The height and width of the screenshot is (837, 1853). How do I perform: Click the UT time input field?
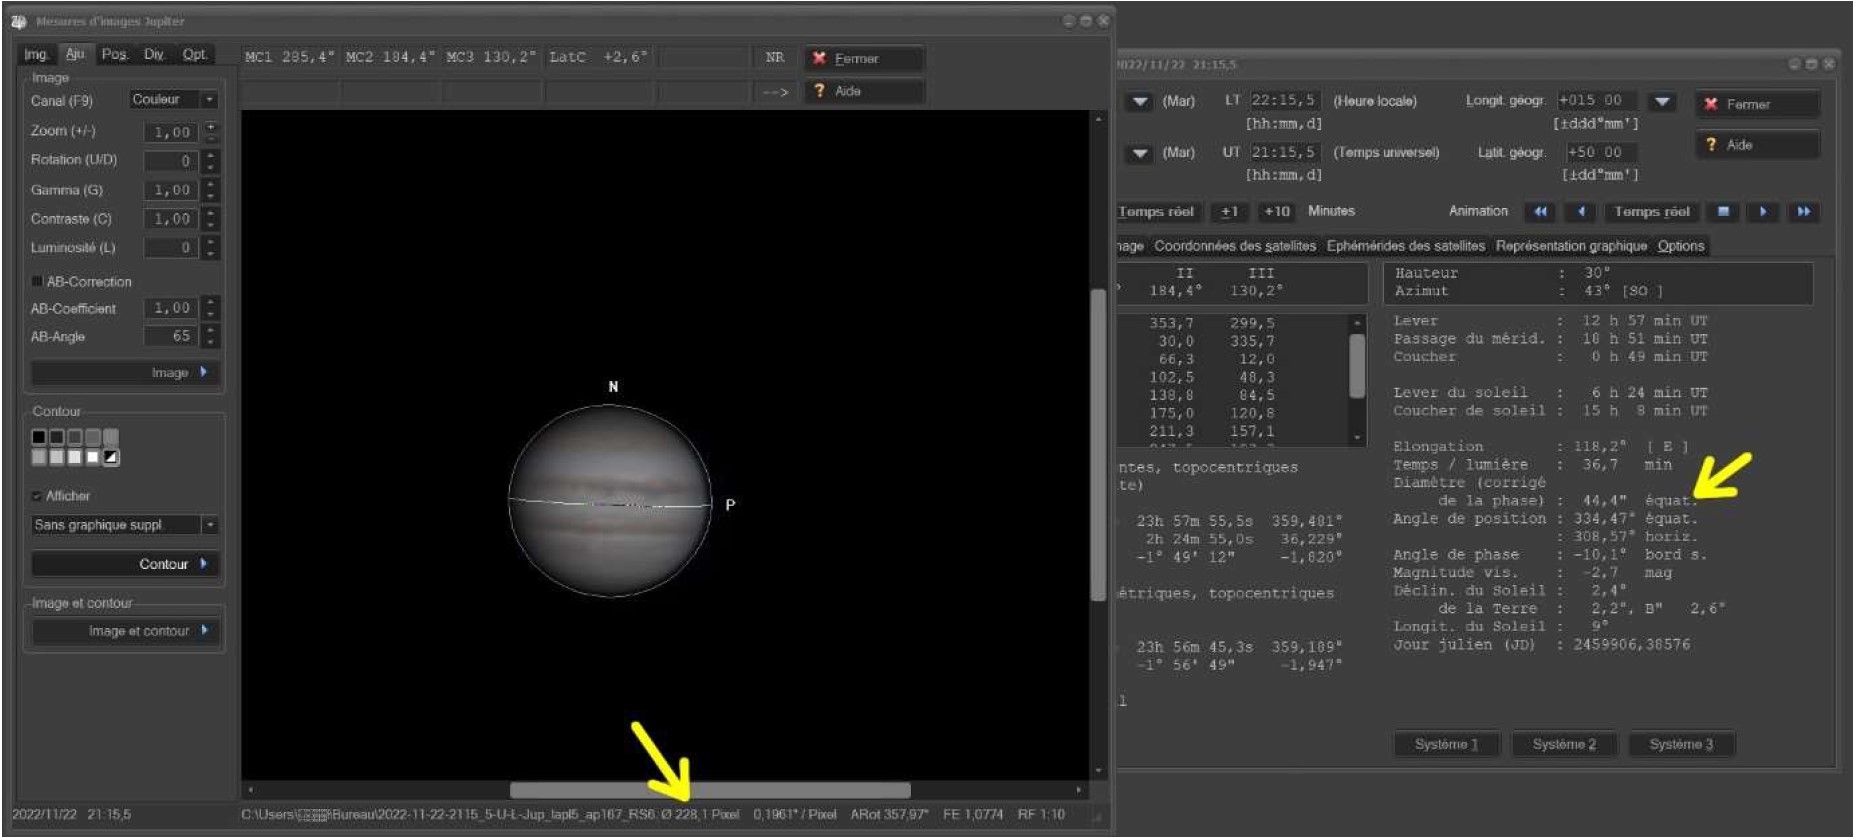click(1284, 152)
